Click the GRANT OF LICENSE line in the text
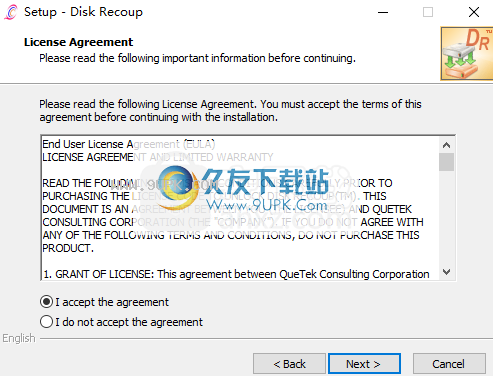Image resolution: width=493 pixels, height=376 pixels. [236, 274]
